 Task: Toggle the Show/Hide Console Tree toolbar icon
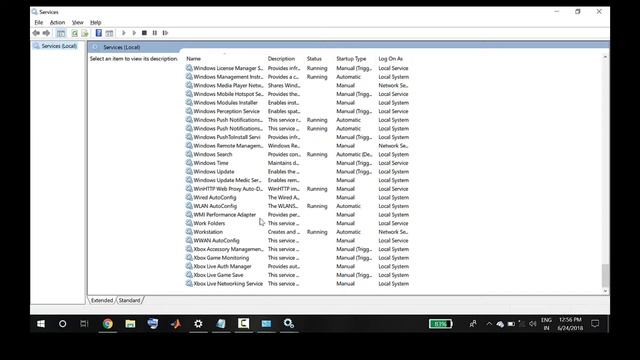pyautogui.click(x=61, y=33)
